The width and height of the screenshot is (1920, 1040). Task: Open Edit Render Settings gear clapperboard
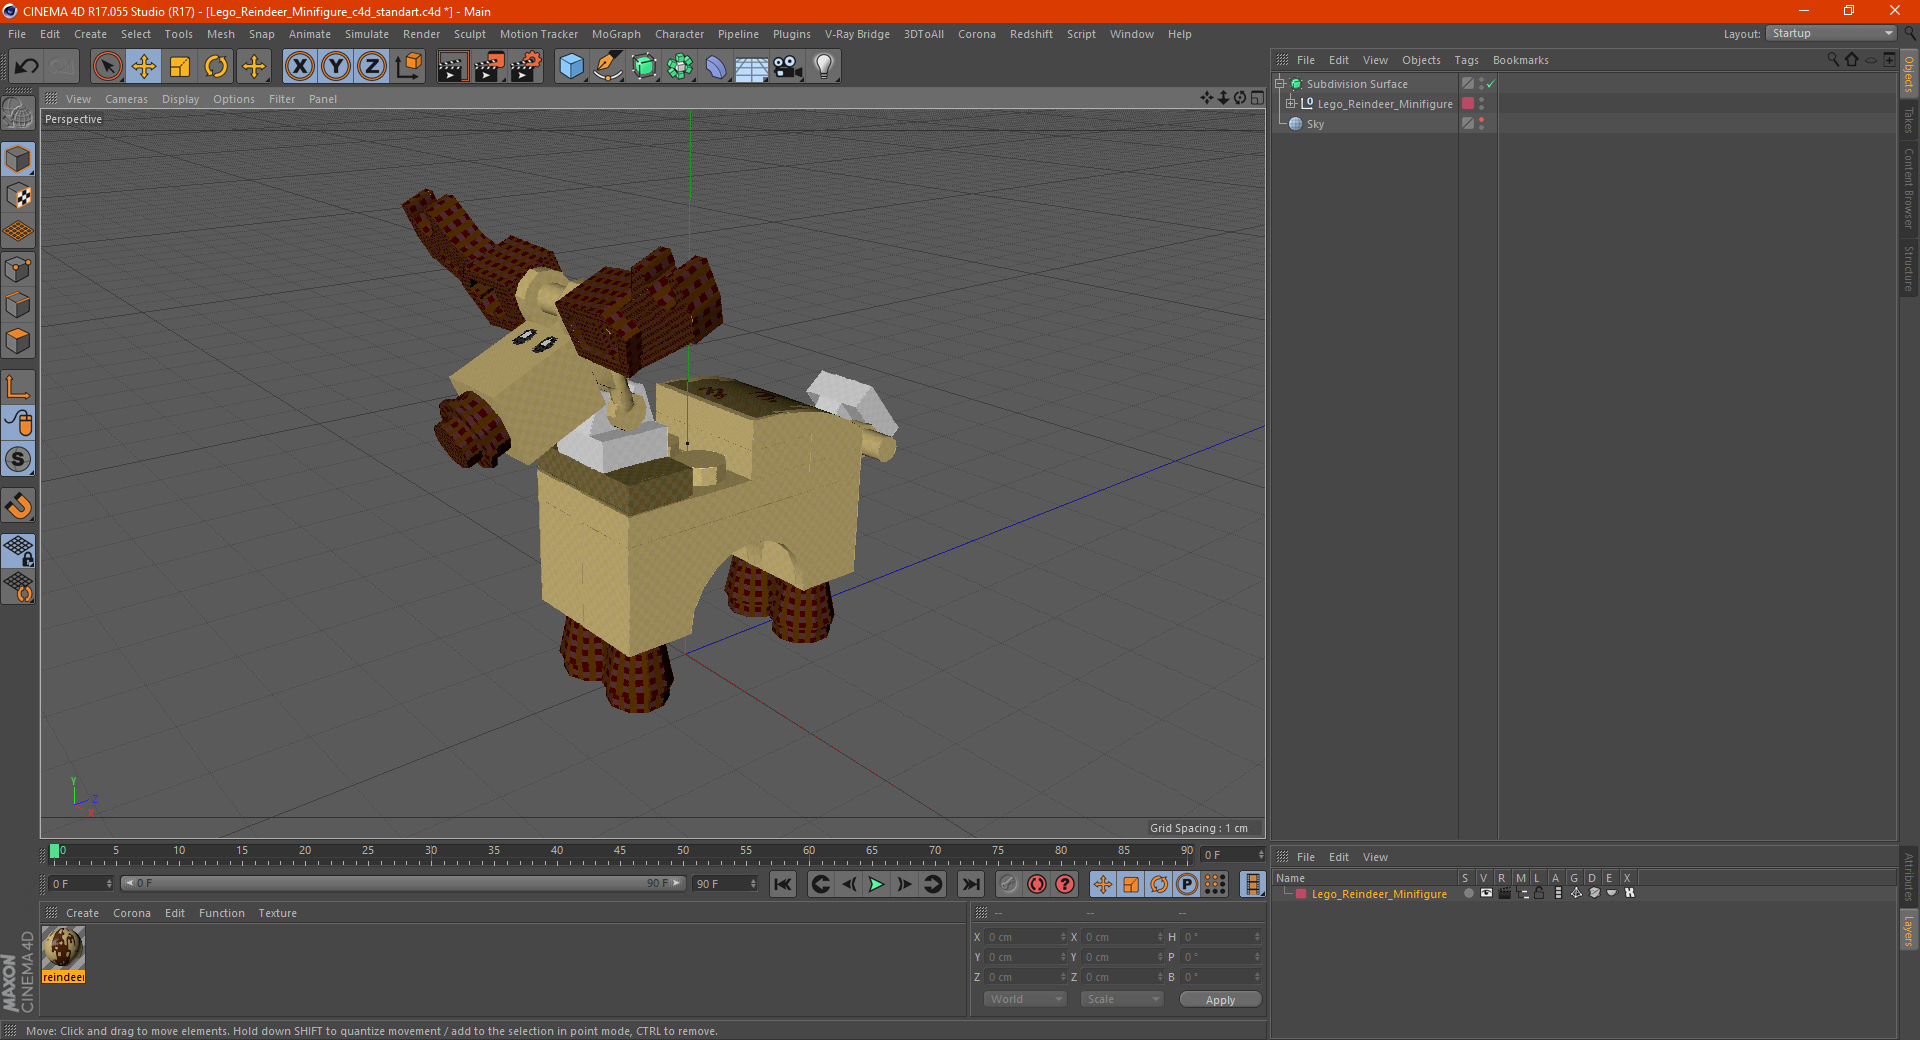[x=526, y=67]
